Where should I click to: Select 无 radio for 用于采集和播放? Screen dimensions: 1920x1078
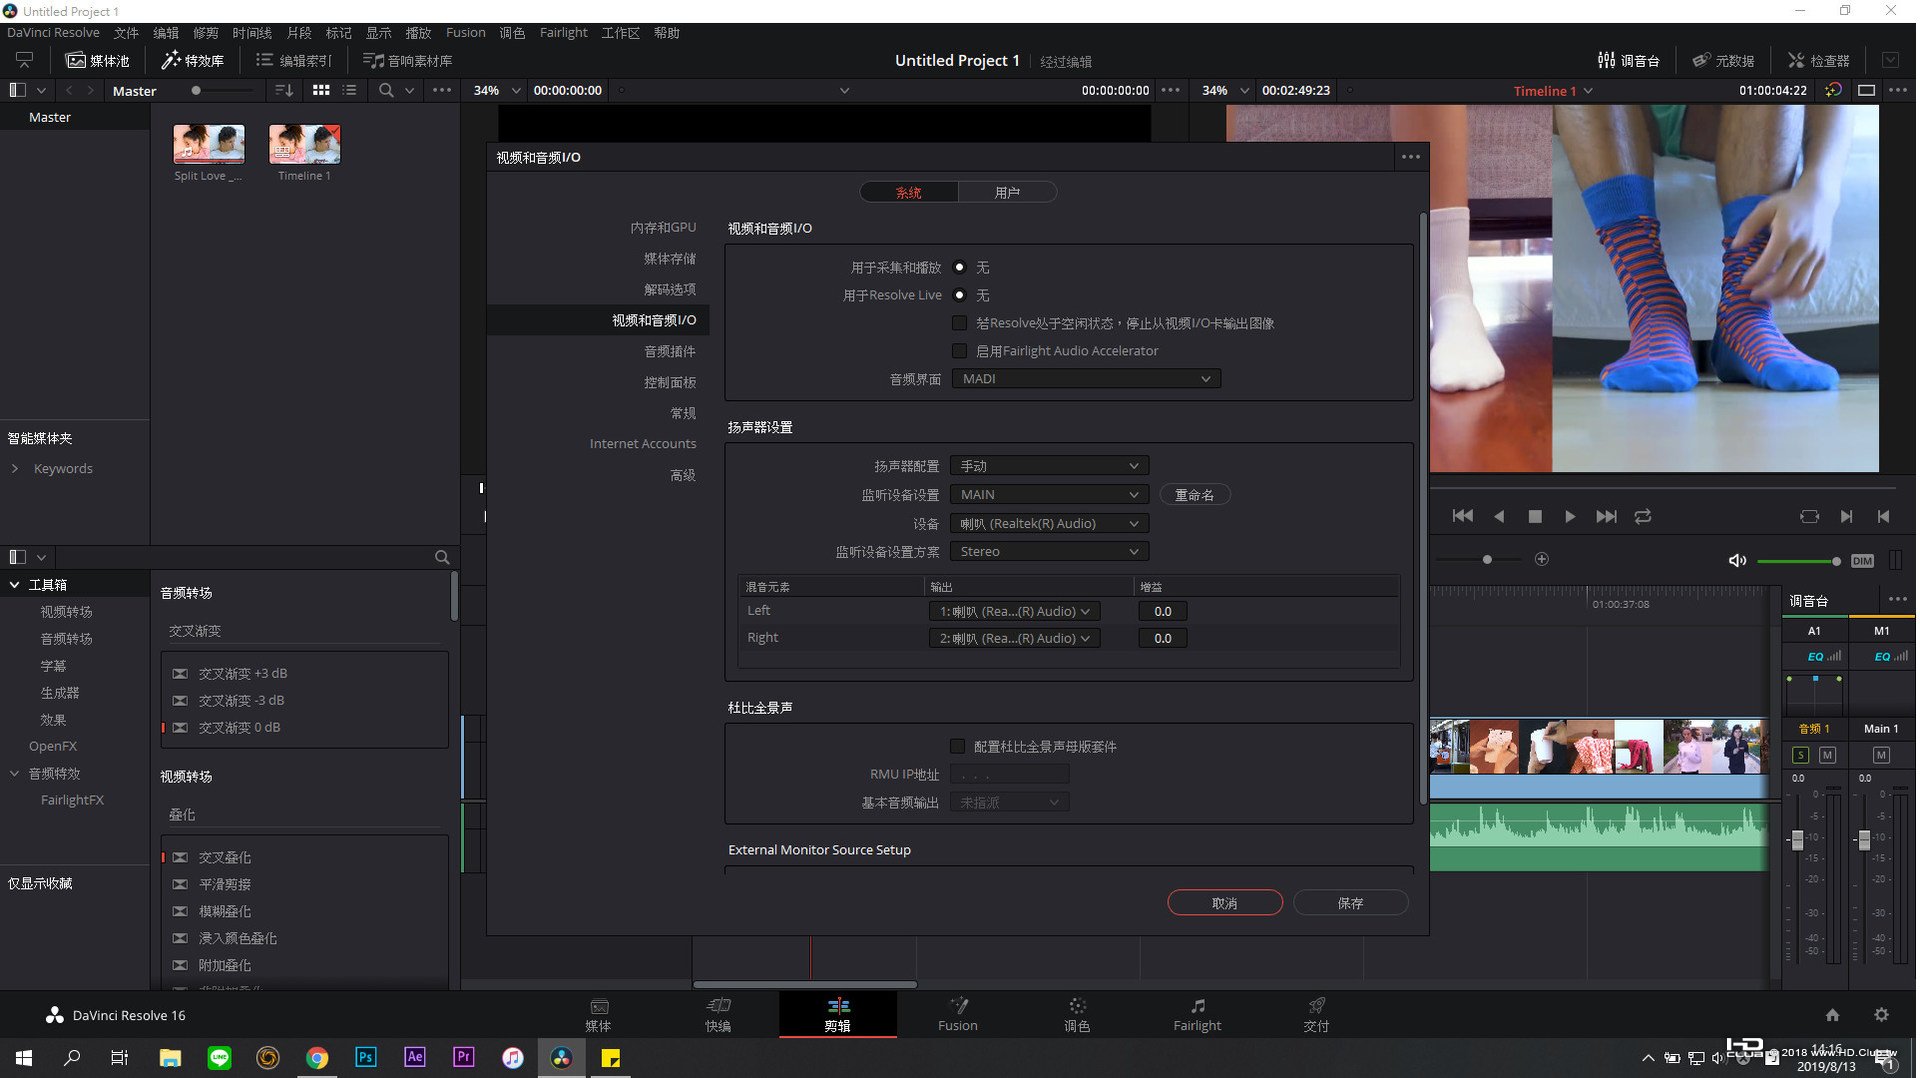(x=959, y=267)
